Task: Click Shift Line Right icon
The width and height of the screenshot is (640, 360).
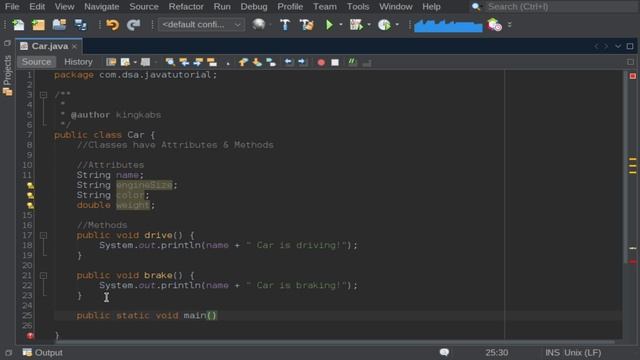Action: pos(302,62)
